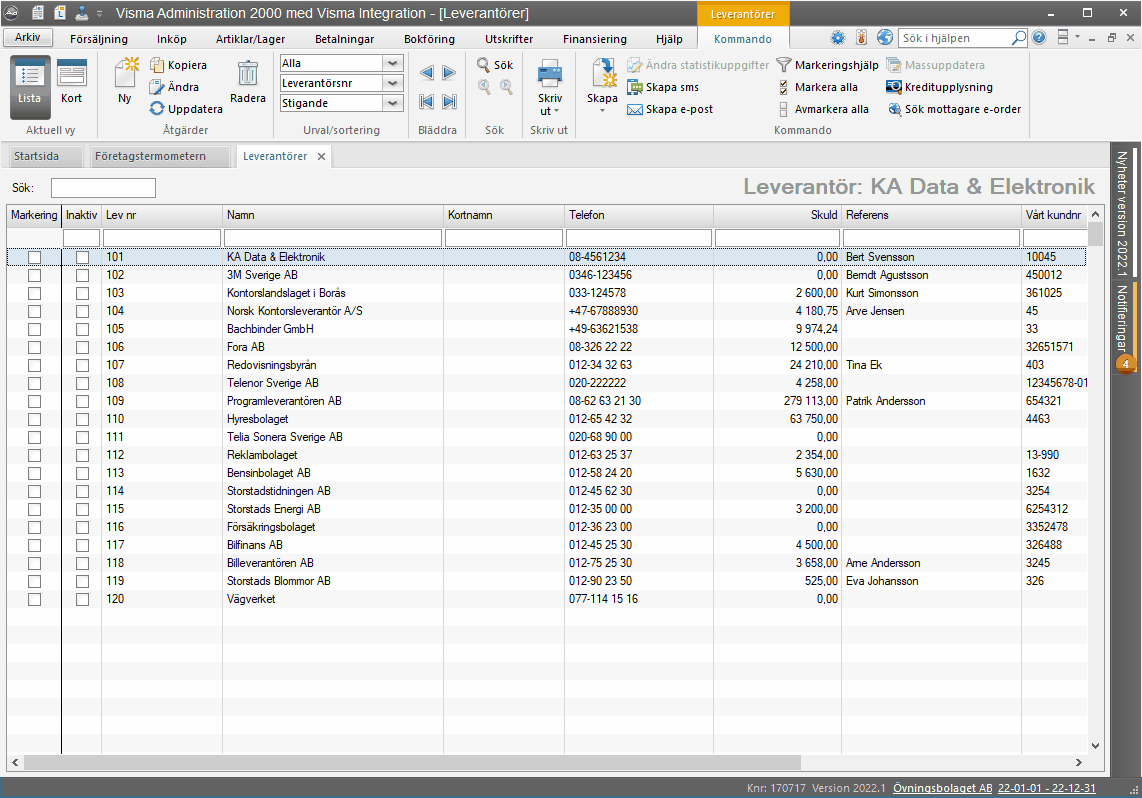Refresh the list with Uppdatera

click(x=186, y=108)
